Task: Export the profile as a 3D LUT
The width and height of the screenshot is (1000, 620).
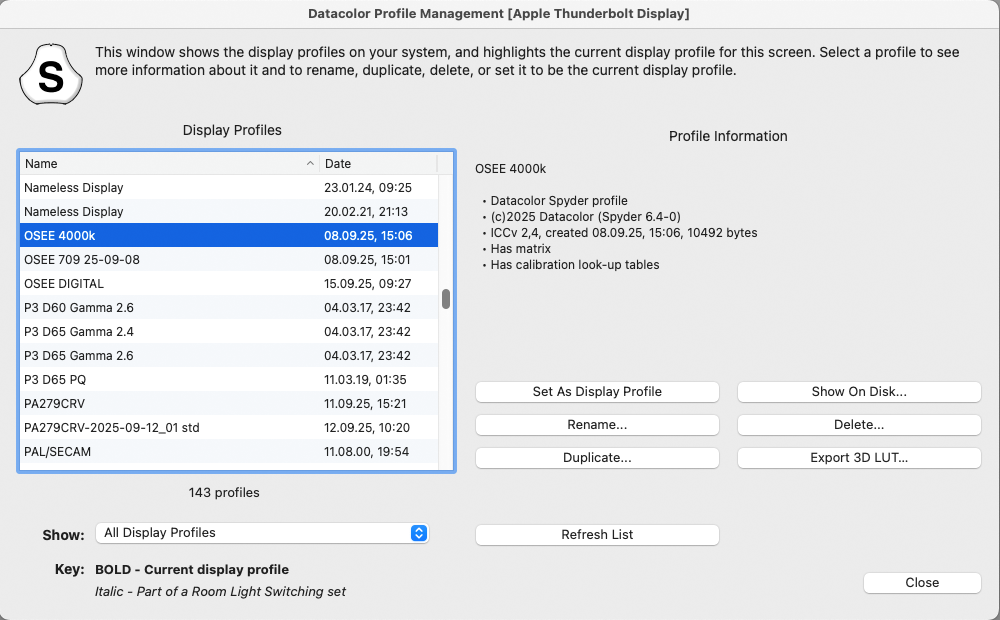Action: 859,457
